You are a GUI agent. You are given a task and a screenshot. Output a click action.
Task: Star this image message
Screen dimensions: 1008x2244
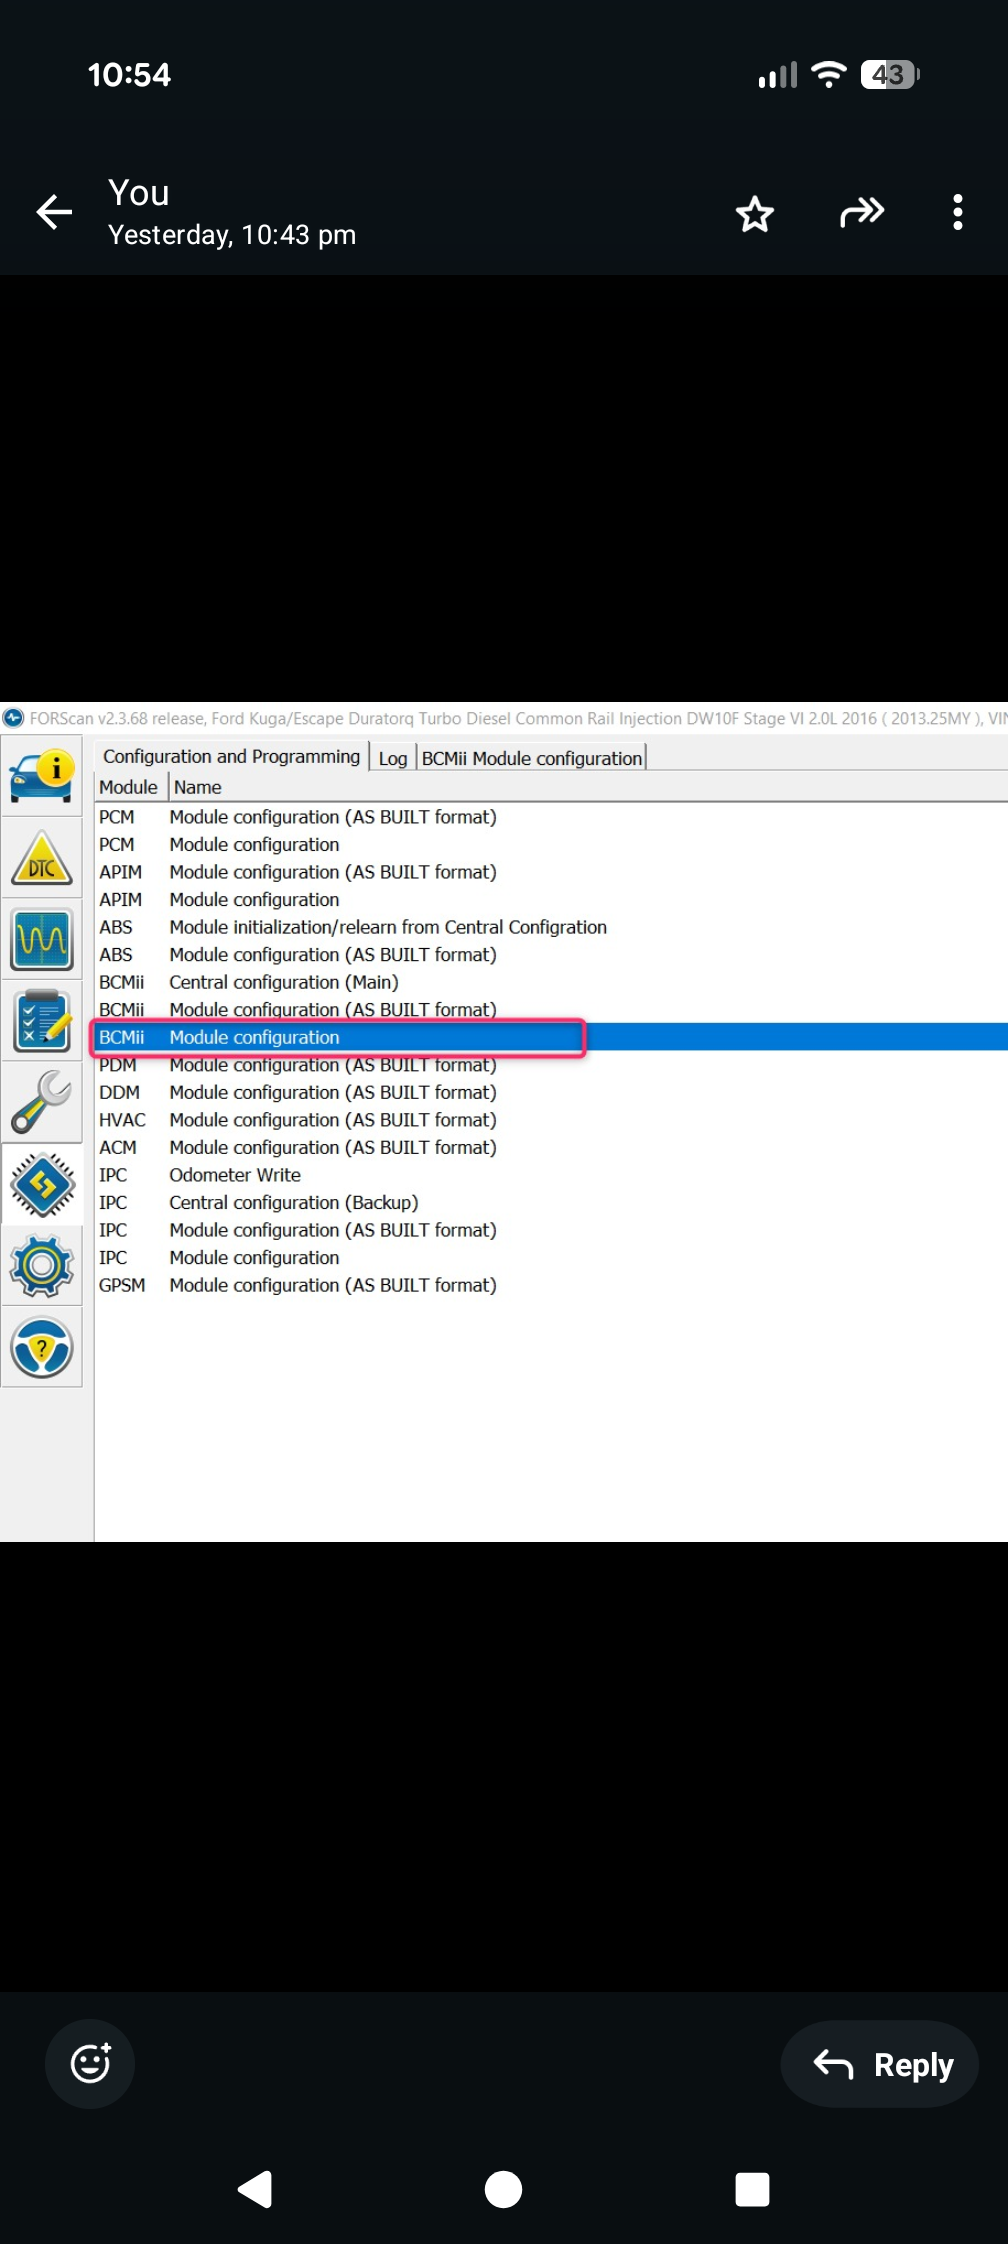[x=755, y=213]
